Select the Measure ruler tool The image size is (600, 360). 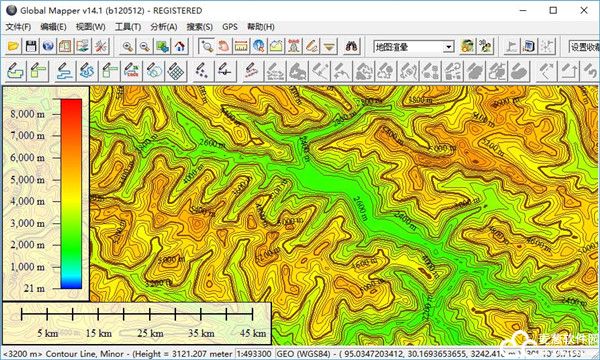[x=241, y=47]
